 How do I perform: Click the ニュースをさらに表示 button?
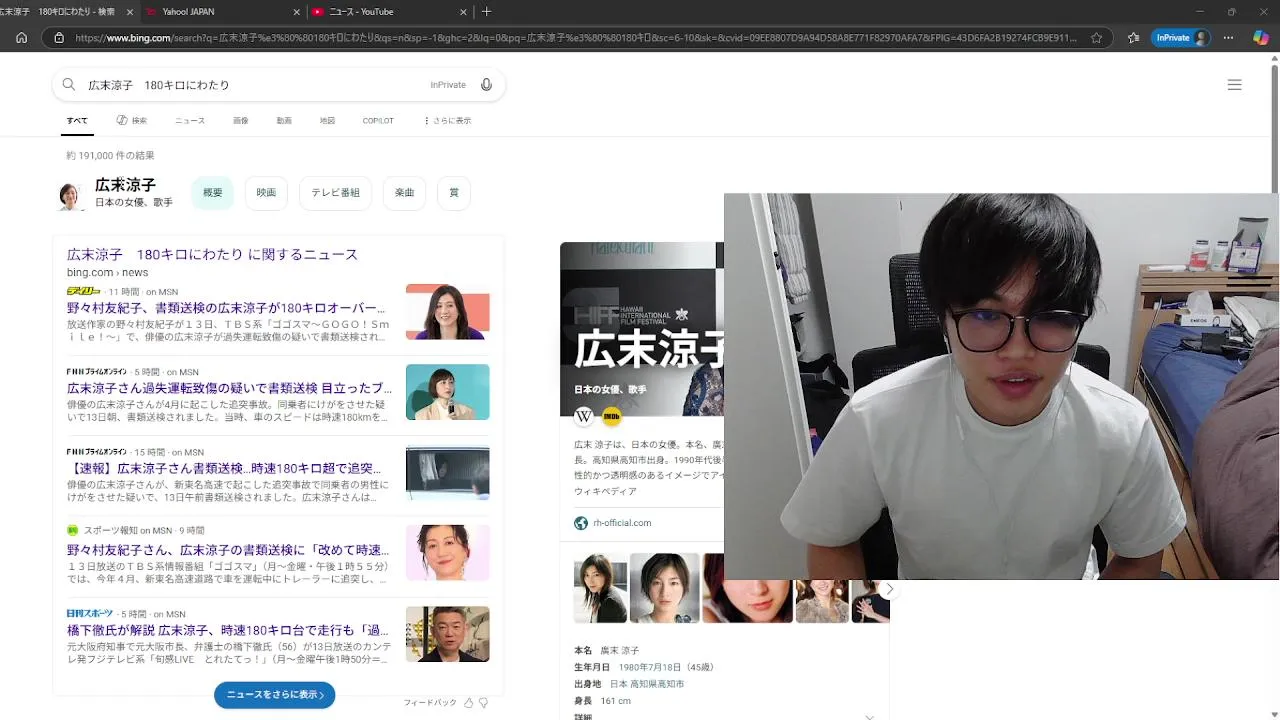click(275, 695)
